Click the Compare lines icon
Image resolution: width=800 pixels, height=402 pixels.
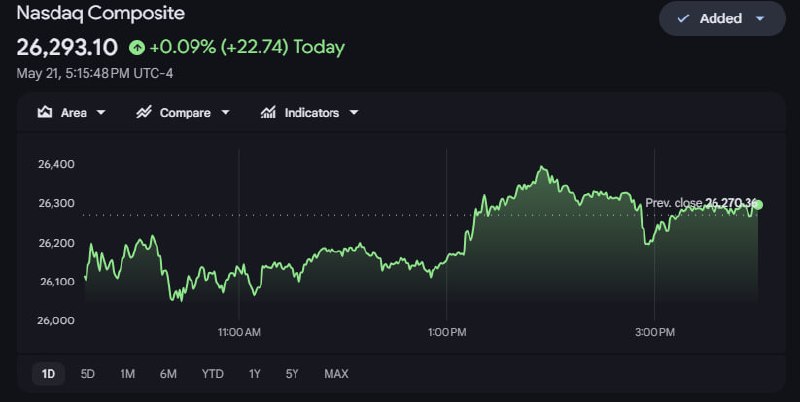[x=144, y=112]
